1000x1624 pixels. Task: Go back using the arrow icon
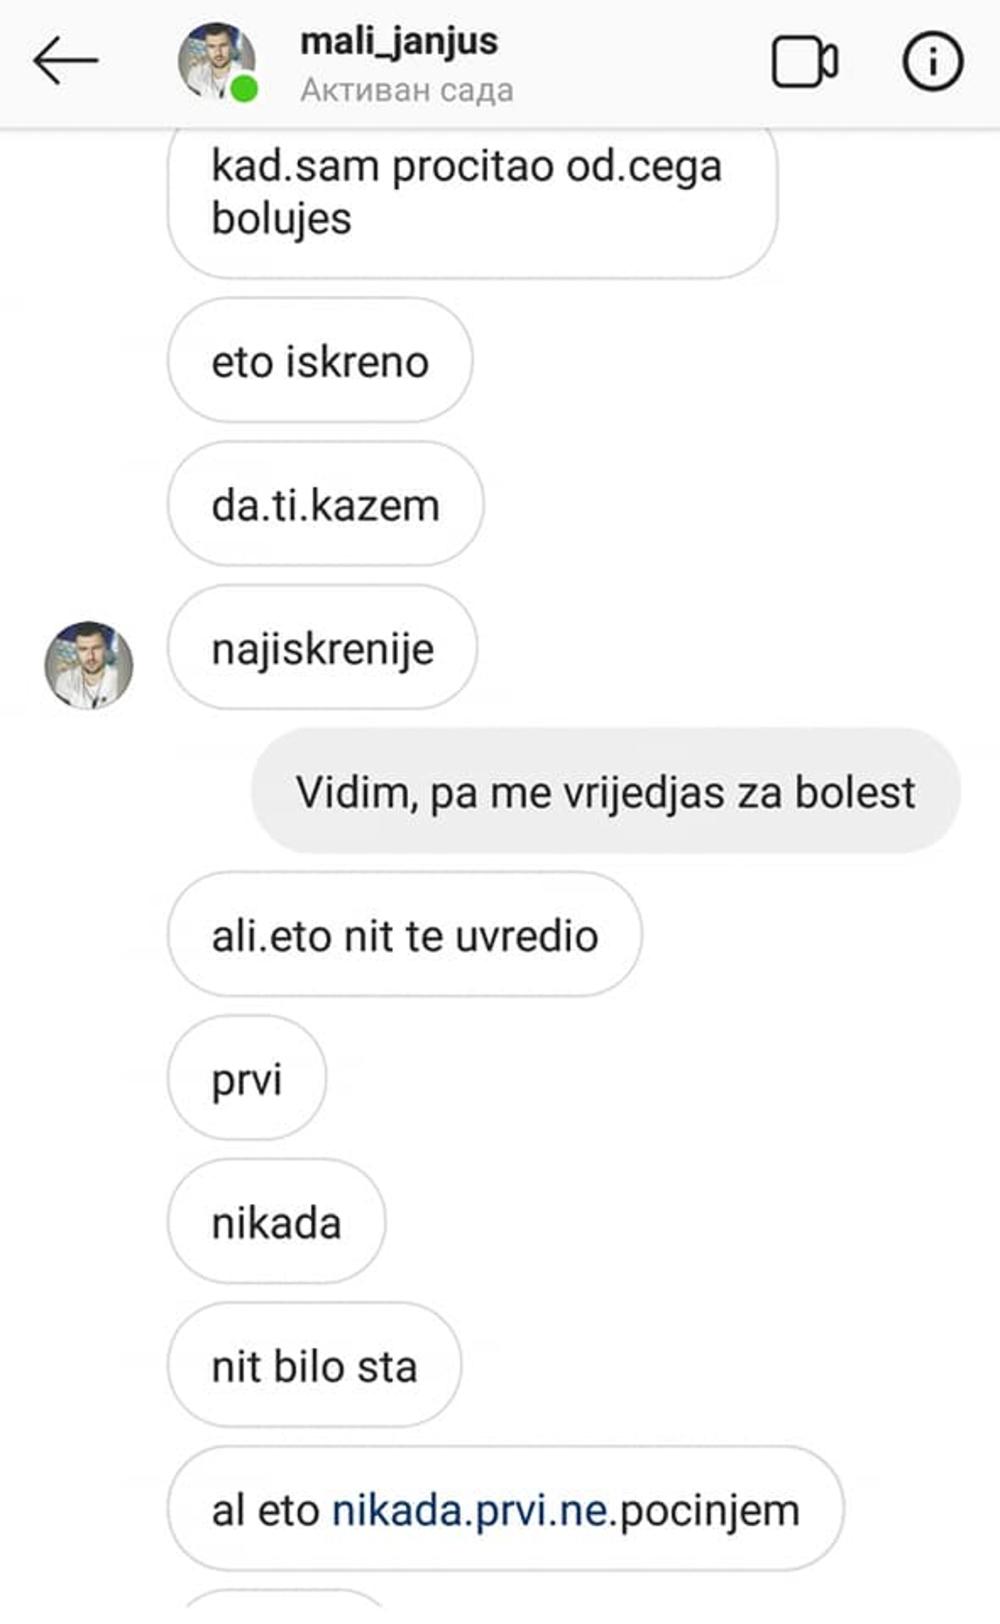click(x=65, y=61)
